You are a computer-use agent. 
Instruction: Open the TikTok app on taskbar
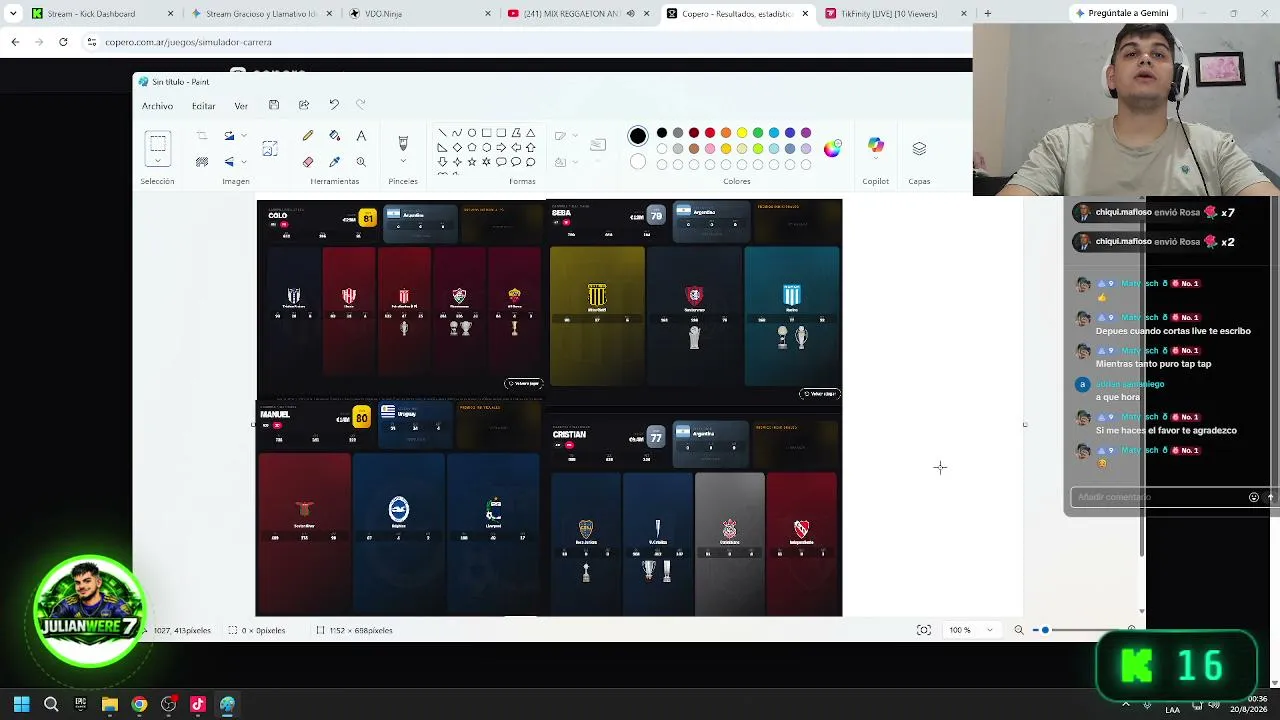[x=198, y=704]
